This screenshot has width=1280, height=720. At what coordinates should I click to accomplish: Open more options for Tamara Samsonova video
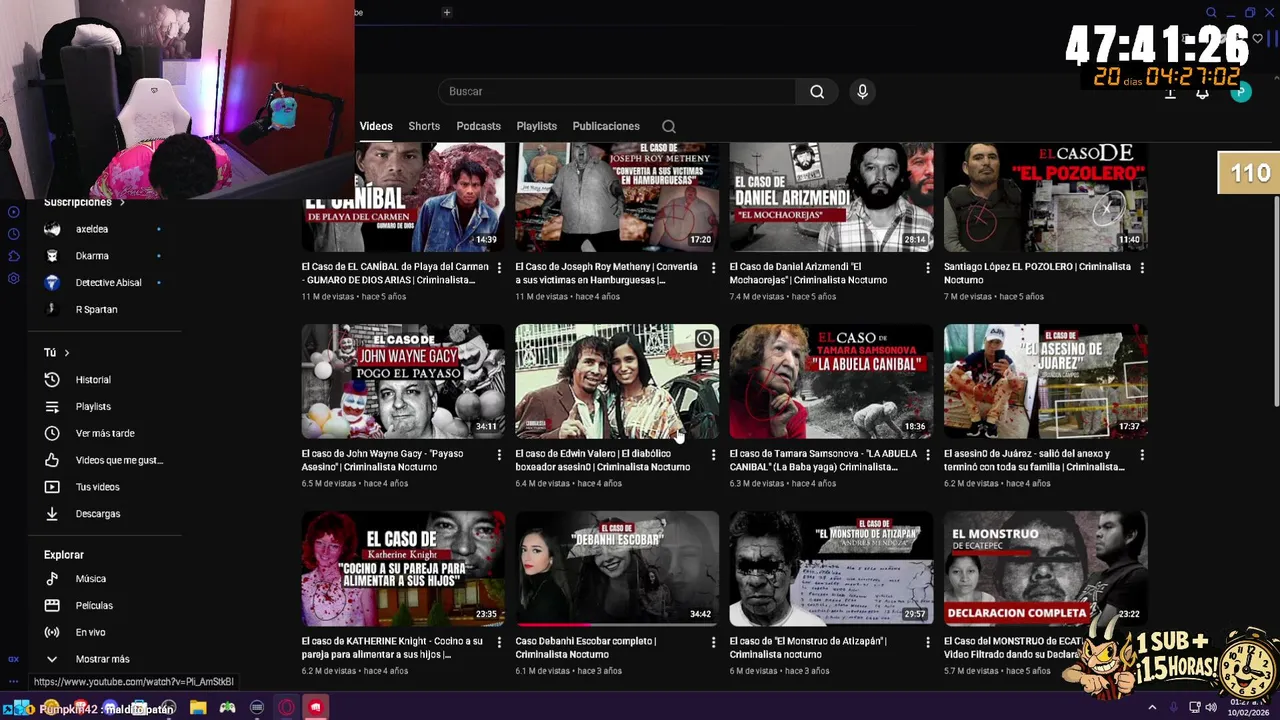tap(927, 455)
